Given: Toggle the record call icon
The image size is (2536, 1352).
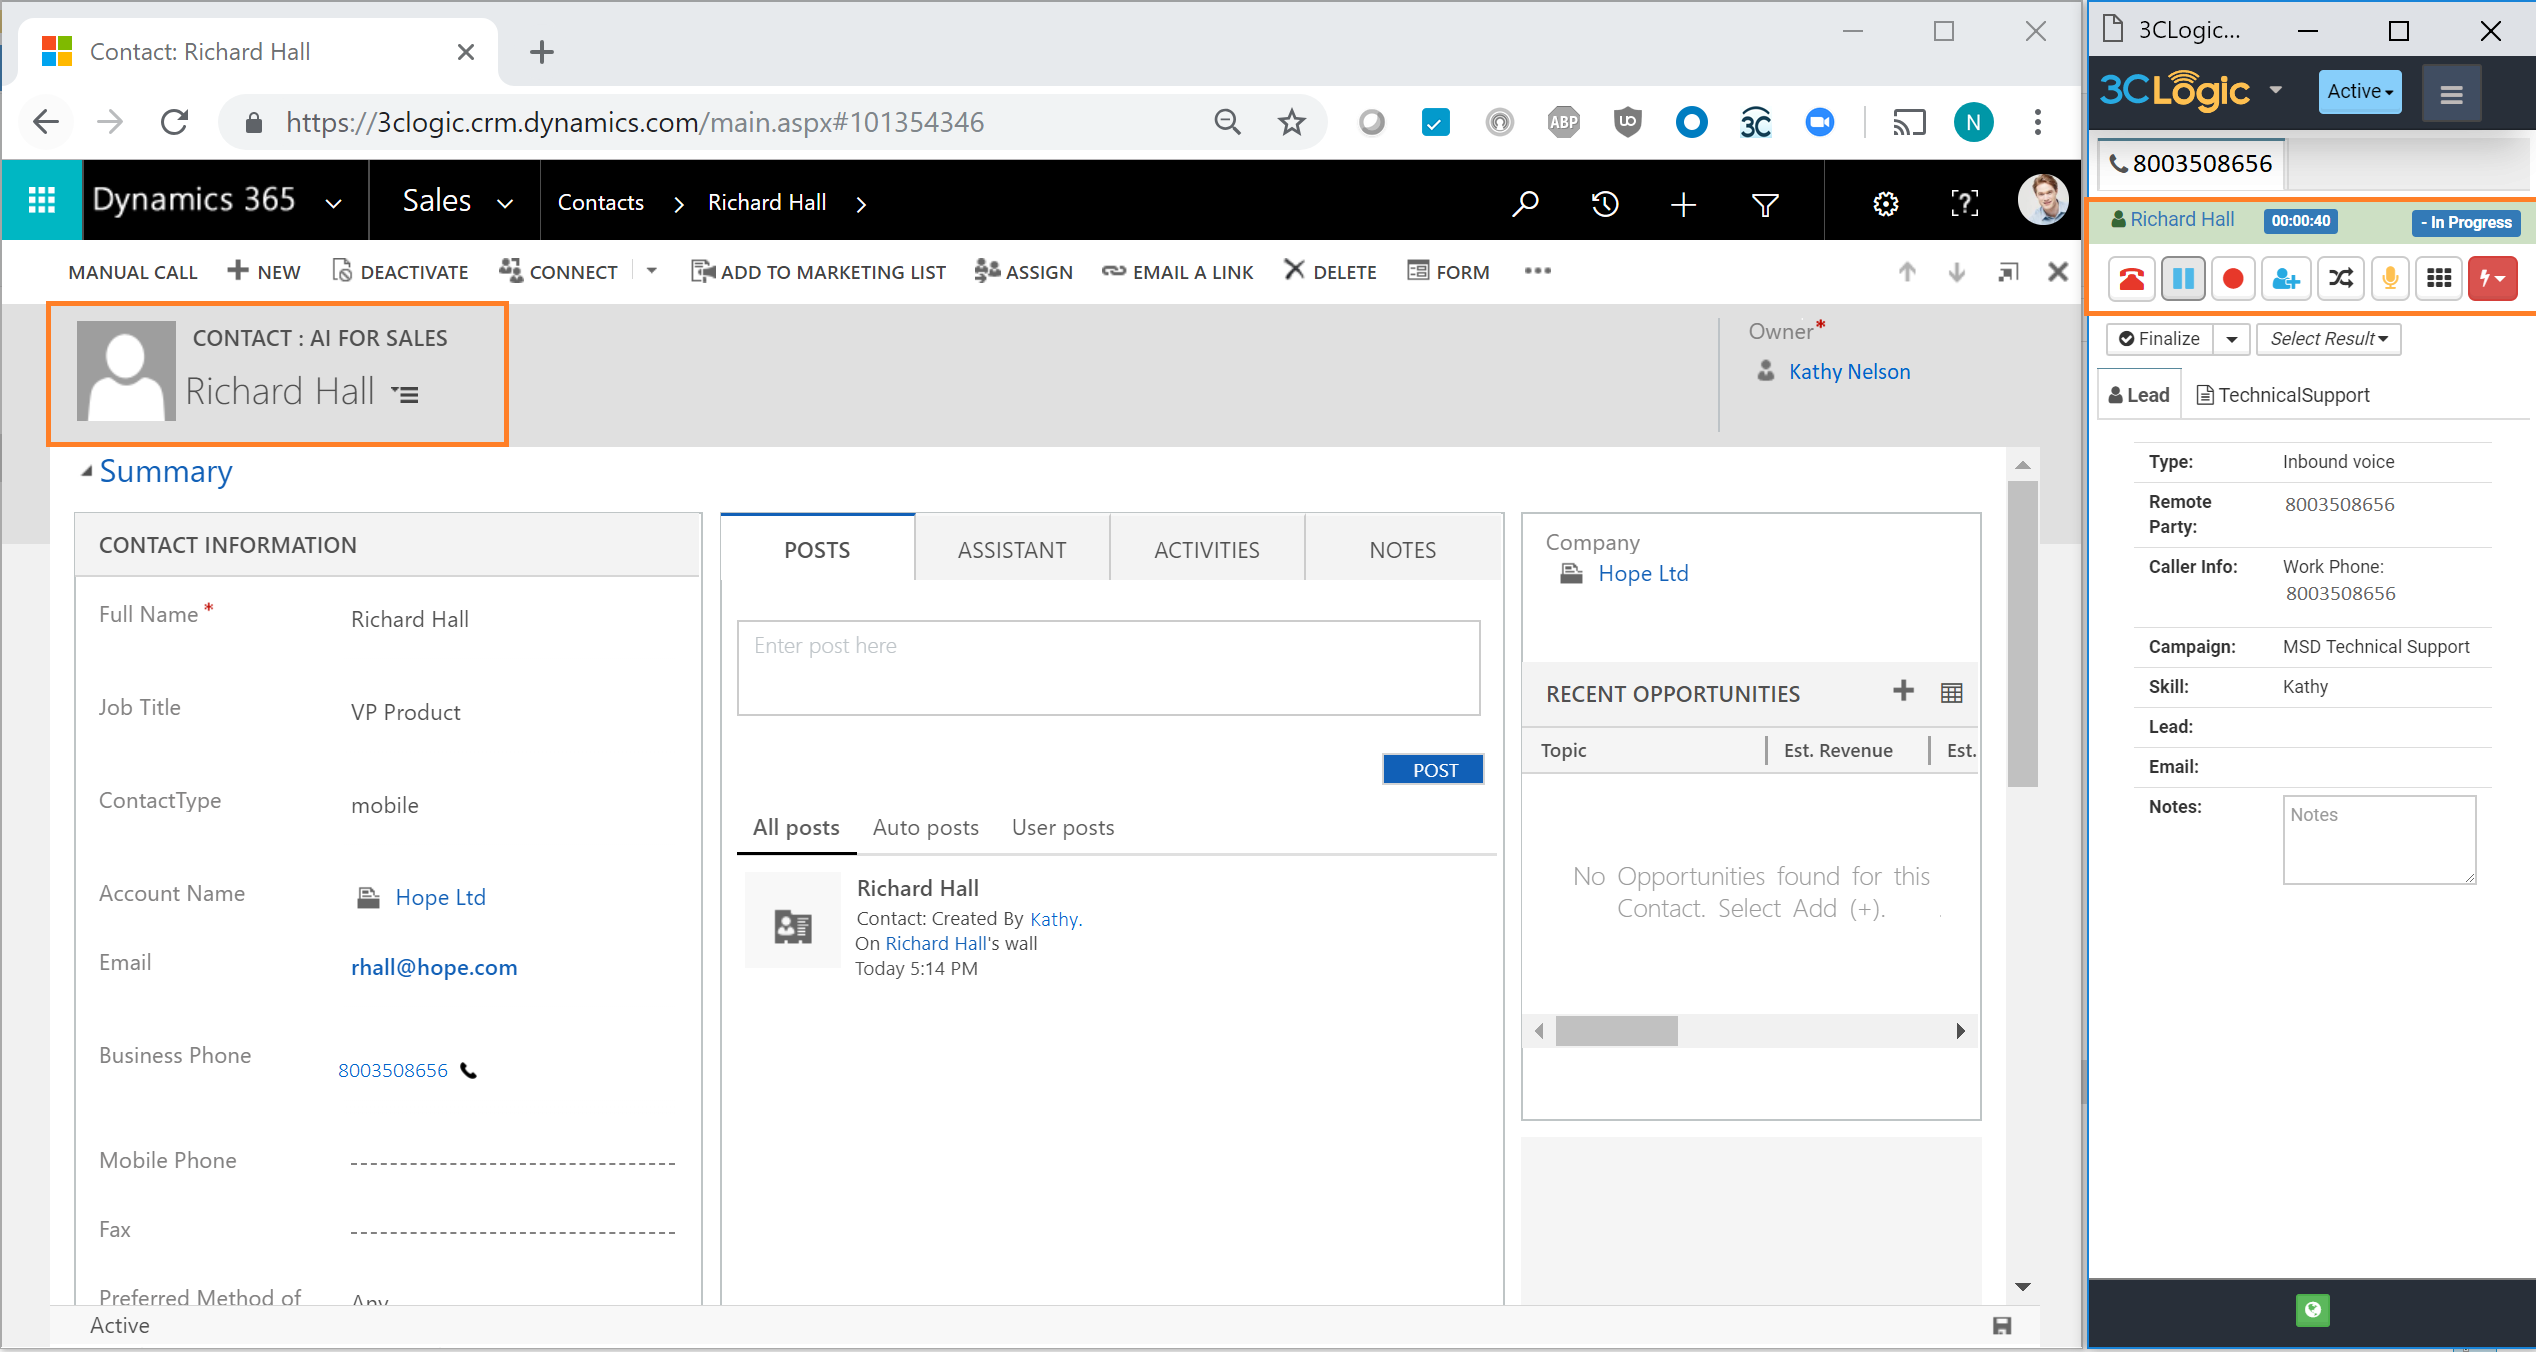Looking at the screenshot, I should coord(2231,275).
